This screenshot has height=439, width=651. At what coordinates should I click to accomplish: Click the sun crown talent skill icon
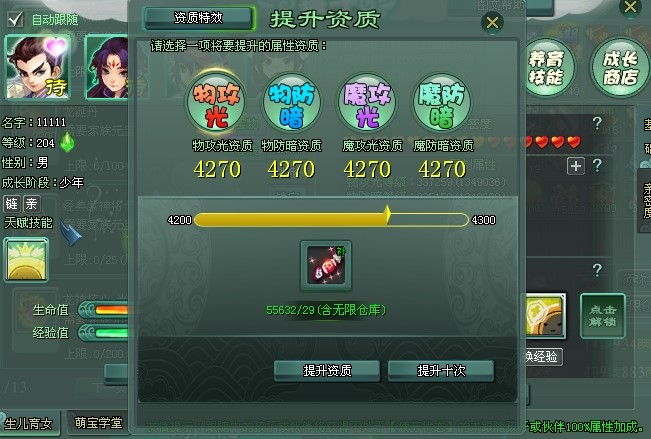[x=26, y=260]
